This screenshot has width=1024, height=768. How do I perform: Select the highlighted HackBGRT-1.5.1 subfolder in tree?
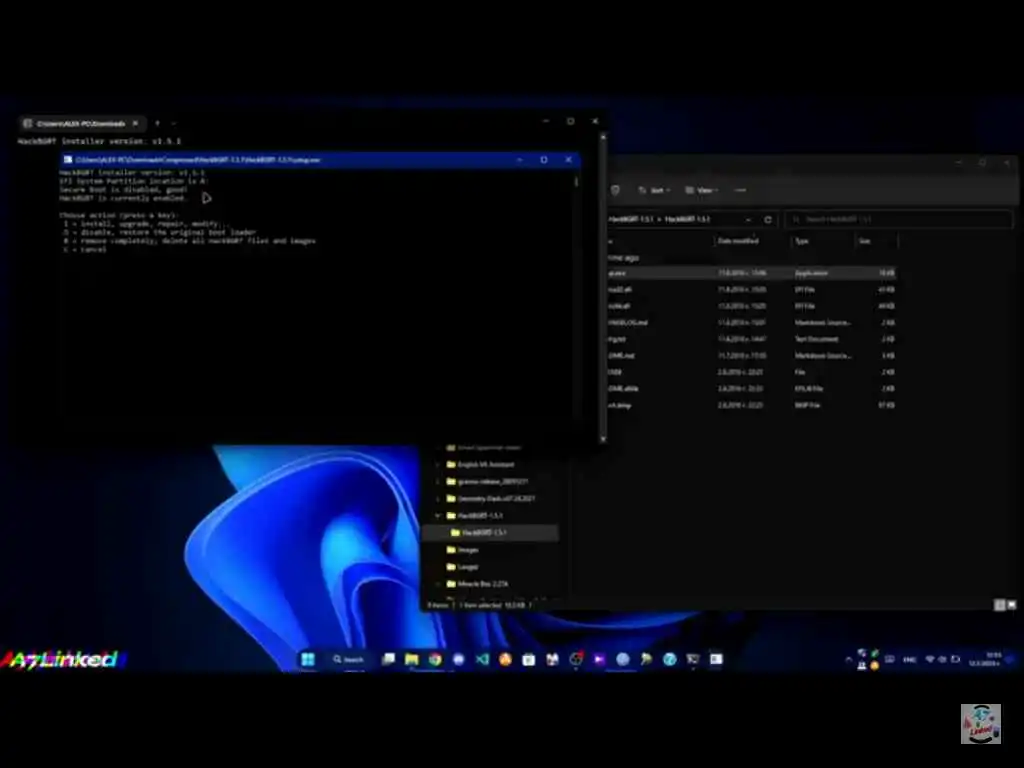[x=490, y=533]
